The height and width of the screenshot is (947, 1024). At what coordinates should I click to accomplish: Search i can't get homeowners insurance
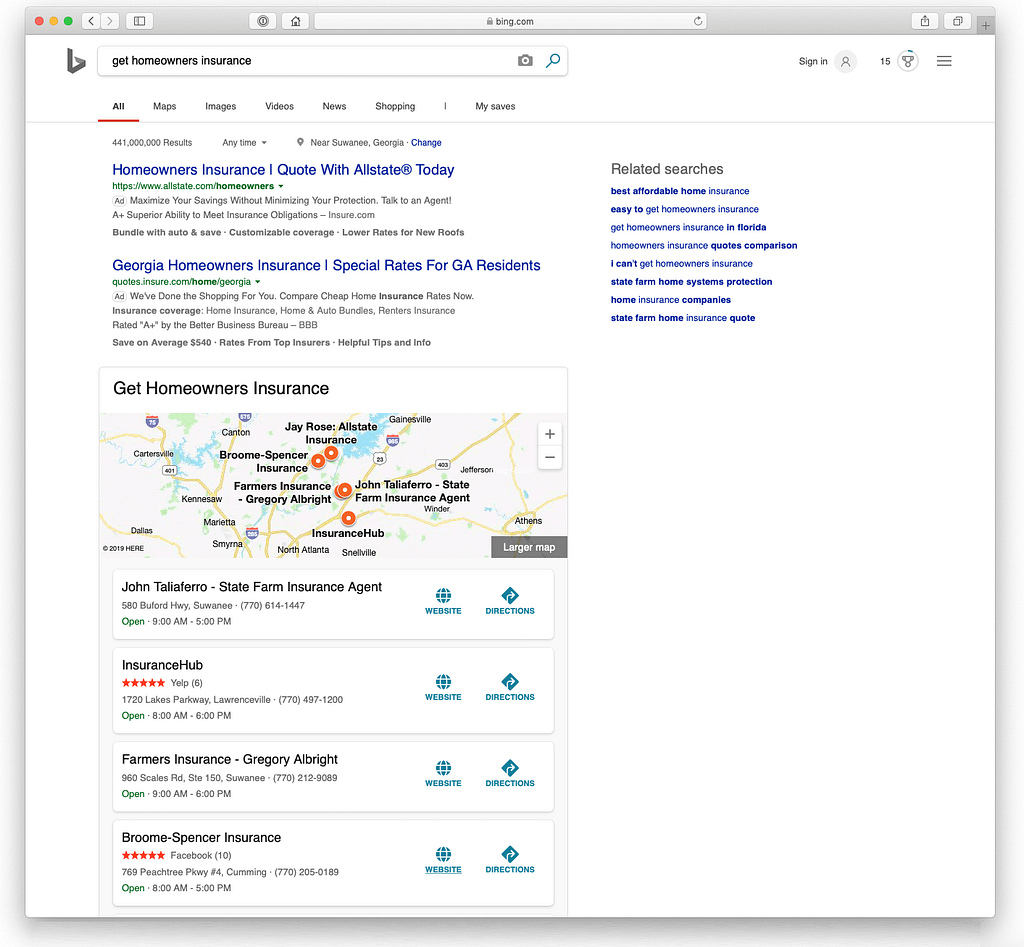point(681,264)
